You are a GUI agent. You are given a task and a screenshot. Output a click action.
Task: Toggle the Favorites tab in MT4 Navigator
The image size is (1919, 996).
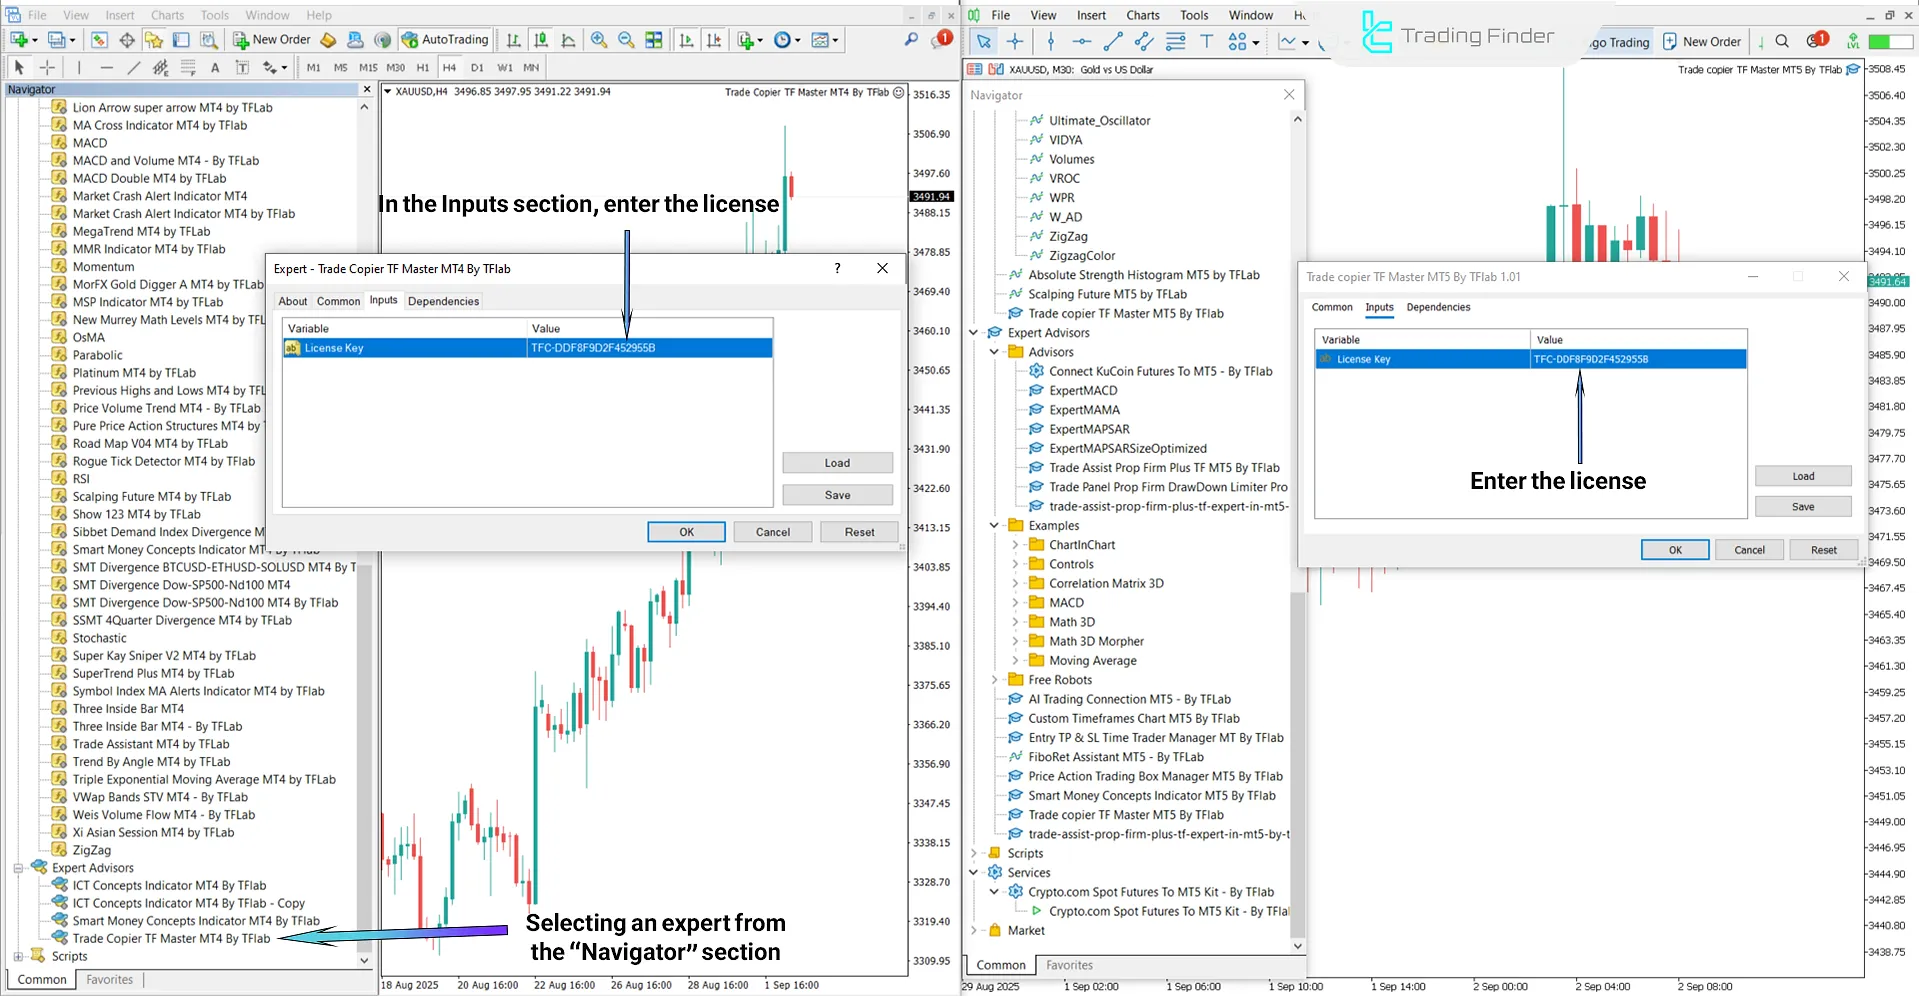(x=109, y=979)
